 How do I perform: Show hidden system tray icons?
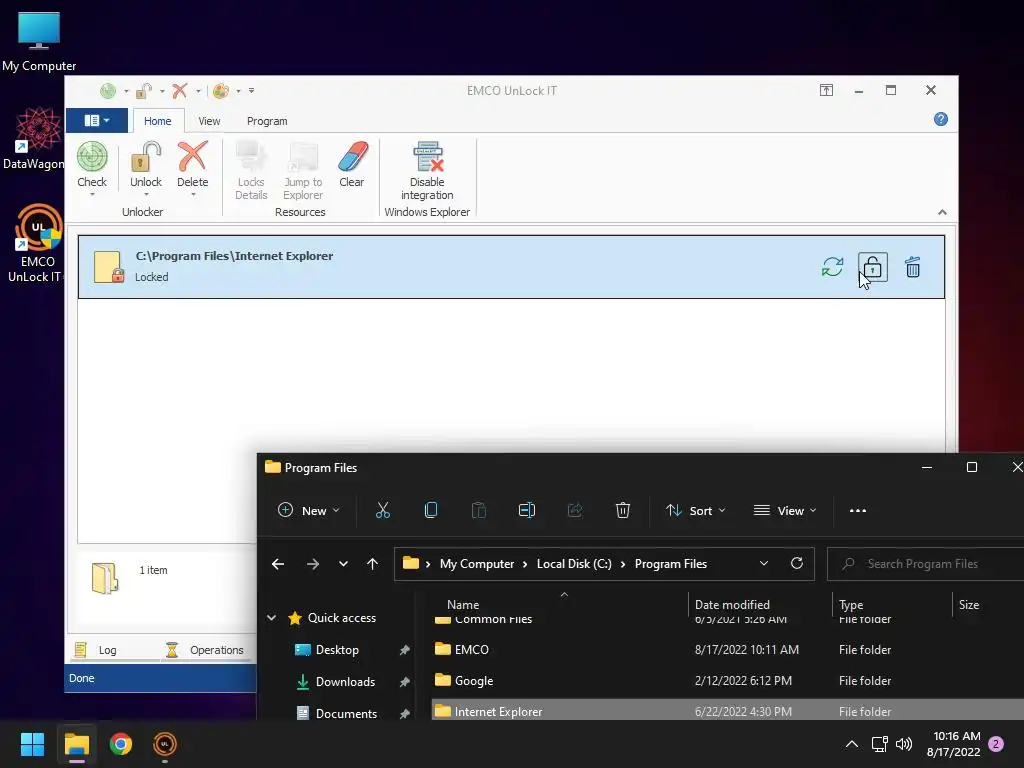point(852,744)
